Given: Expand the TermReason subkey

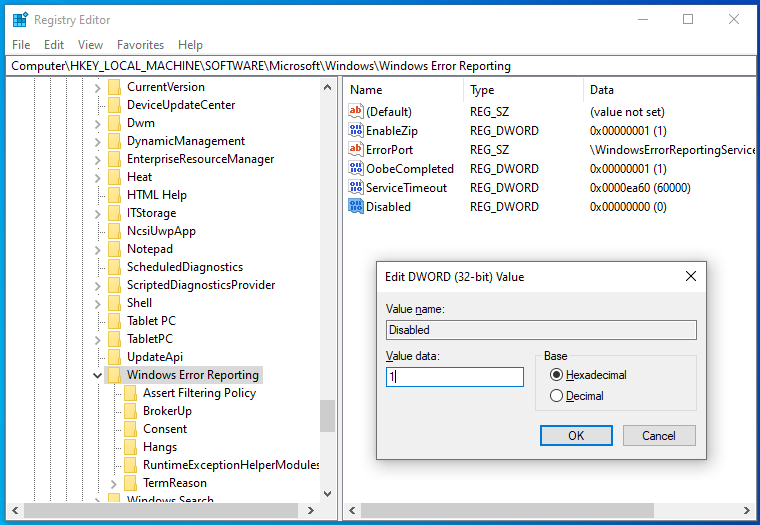Looking at the screenshot, I should click(113, 484).
